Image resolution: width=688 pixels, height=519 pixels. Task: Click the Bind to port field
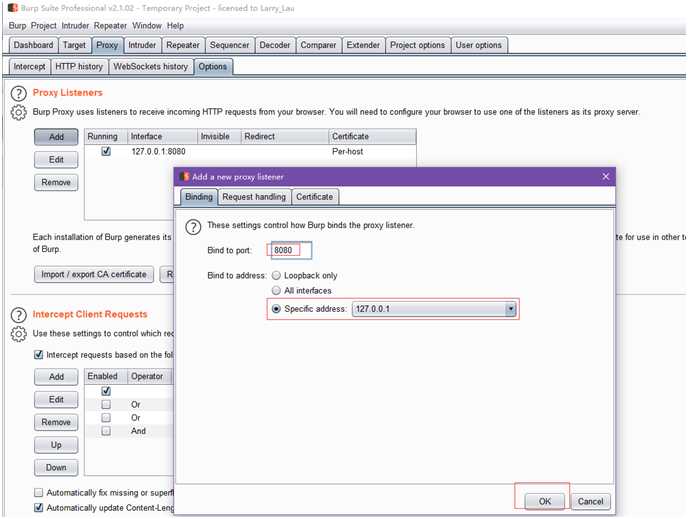click(x=291, y=250)
